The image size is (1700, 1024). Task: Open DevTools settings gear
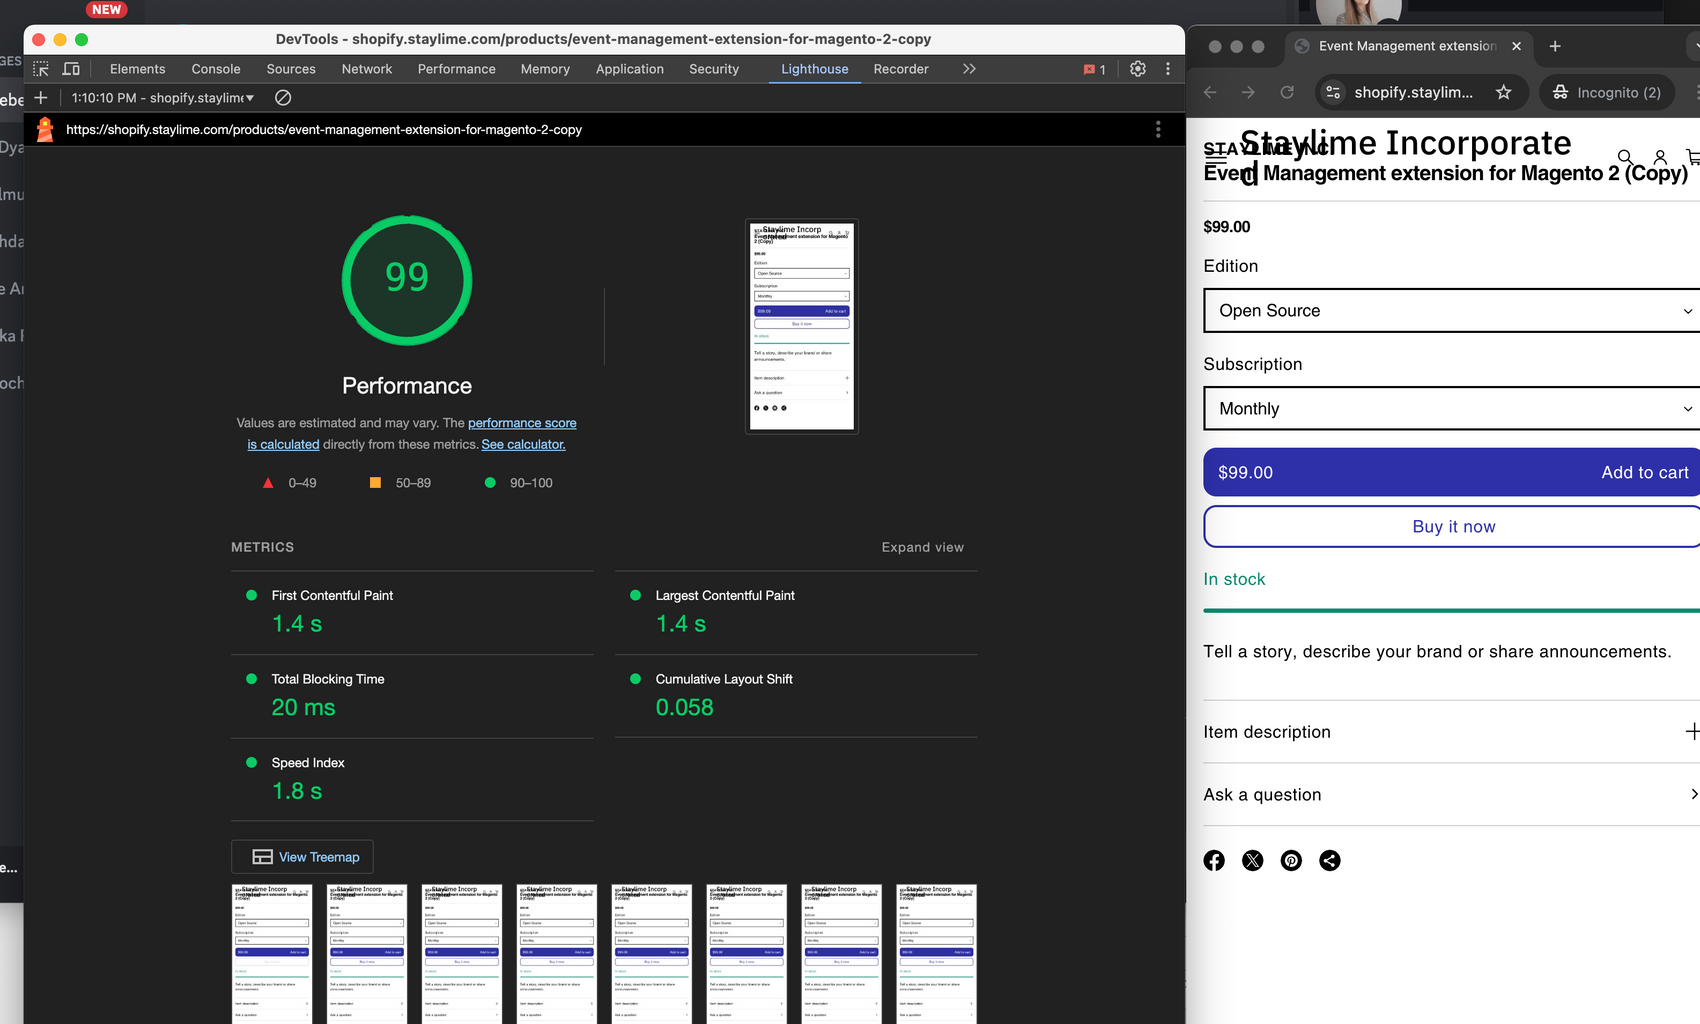pos(1138,69)
